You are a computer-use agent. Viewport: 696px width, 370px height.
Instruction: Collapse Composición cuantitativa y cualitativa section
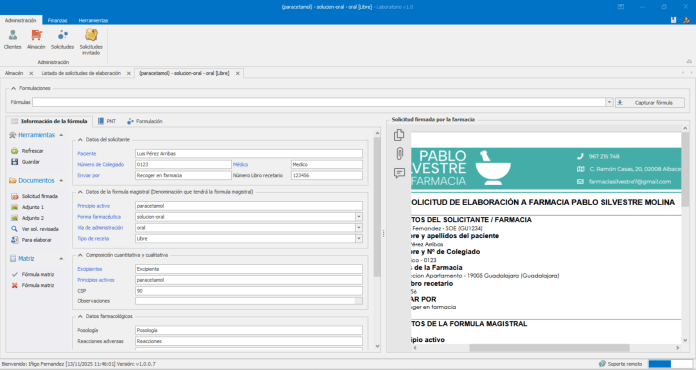[x=80, y=256]
